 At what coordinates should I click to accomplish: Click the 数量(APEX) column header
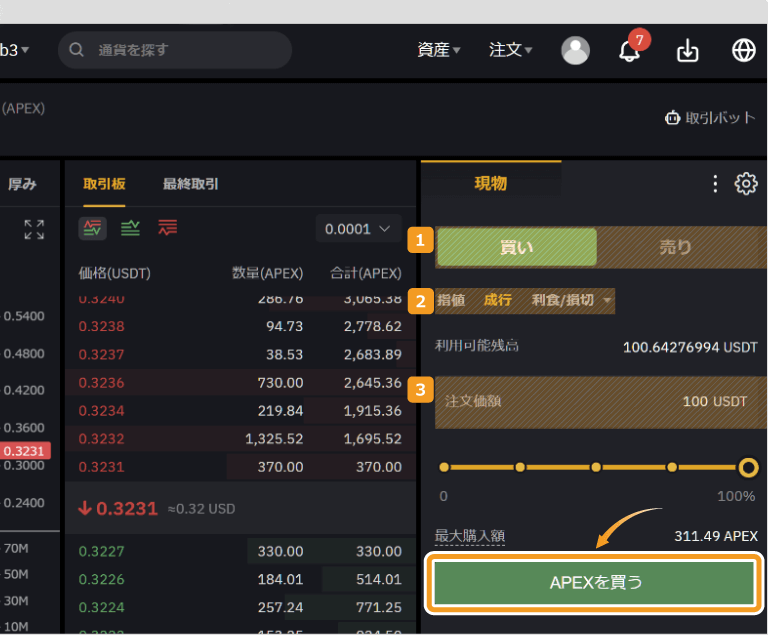tap(267, 273)
